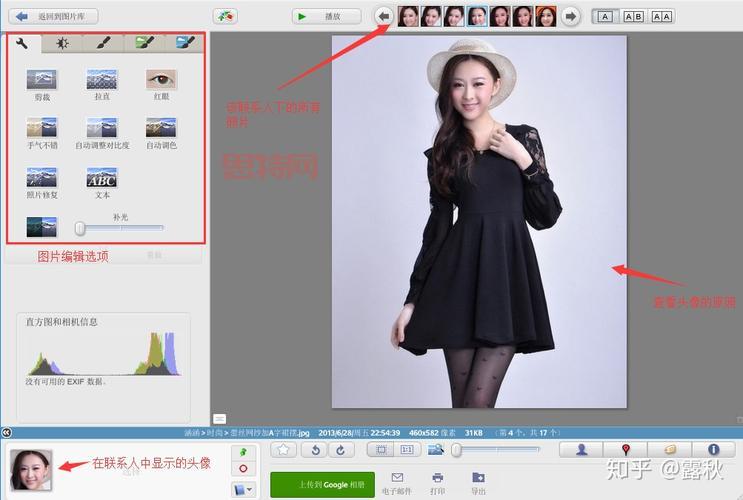Open the paintbrush effects tab
743x500 pixels.
click(103, 44)
